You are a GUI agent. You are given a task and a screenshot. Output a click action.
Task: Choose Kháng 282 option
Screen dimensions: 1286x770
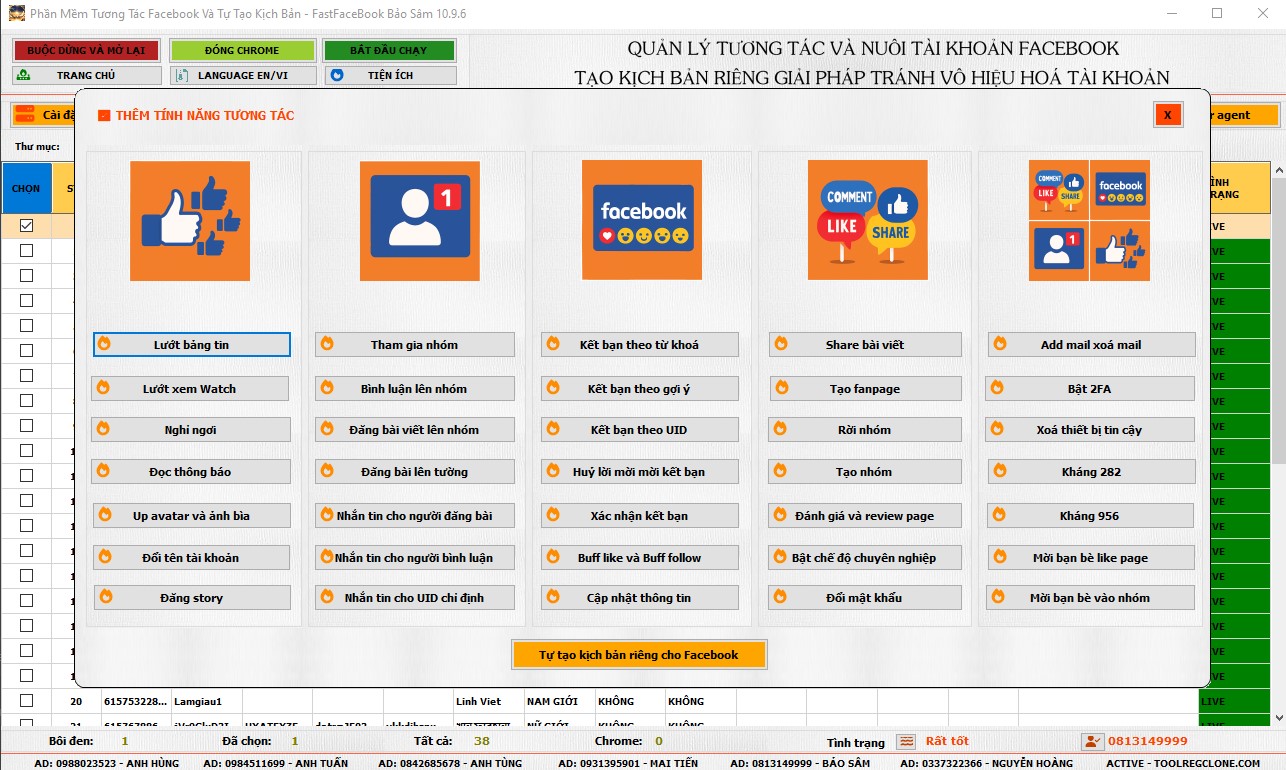[x=1091, y=472]
